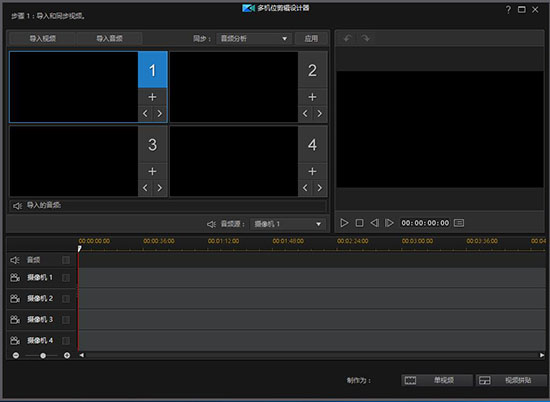550x402 pixels.
Task: Open the options icon beside timecode
Action: pos(459,223)
